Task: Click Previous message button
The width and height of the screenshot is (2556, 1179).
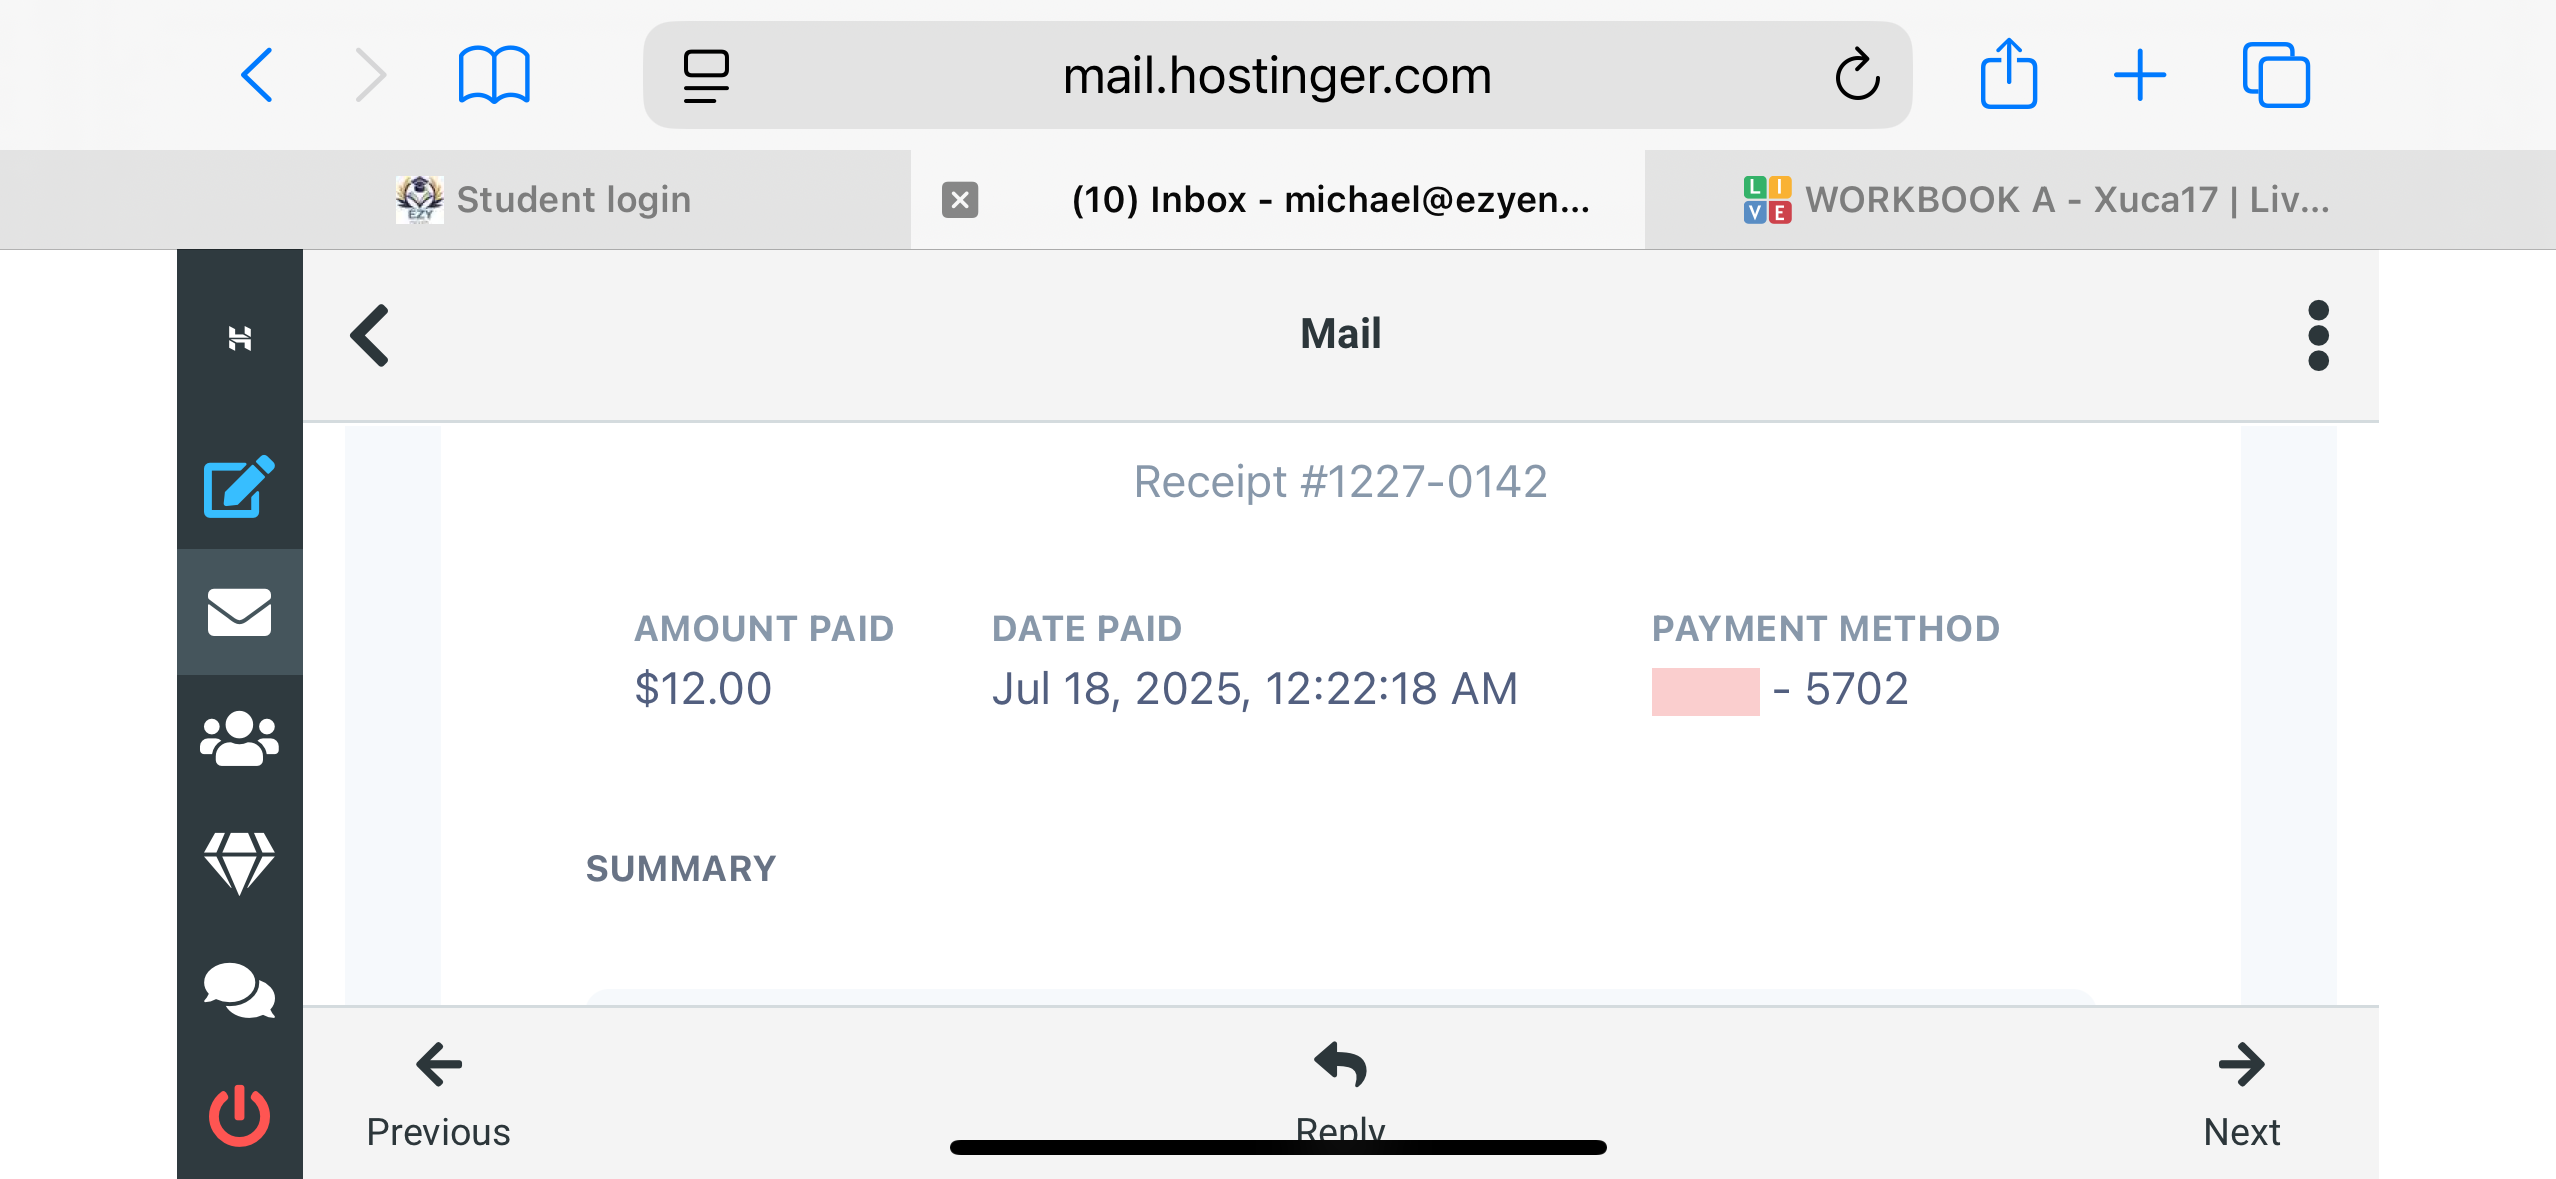Action: (438, 1092)
